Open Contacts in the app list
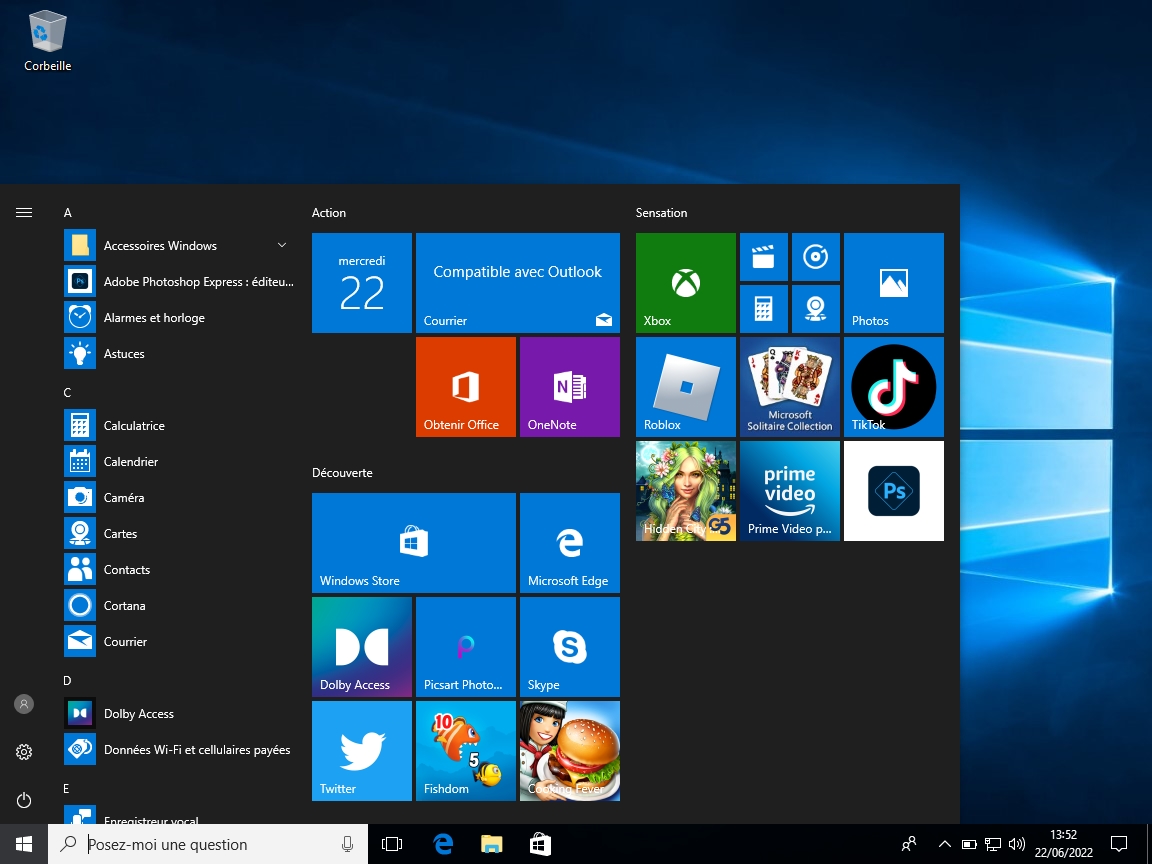The height and width of the screenshot is (864, 1152). [x=179, y=569]
